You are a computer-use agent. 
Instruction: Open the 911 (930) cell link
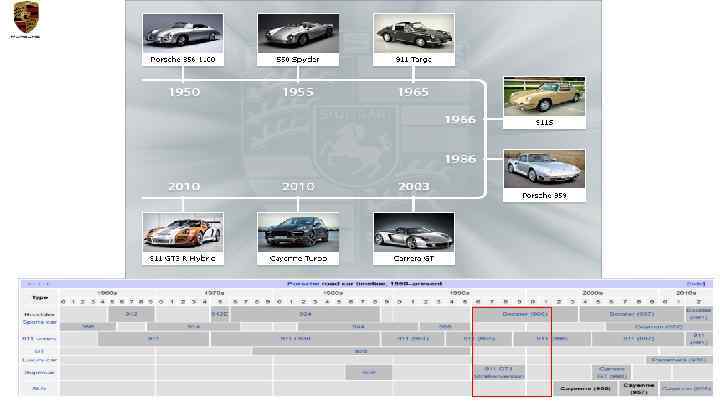295,339
